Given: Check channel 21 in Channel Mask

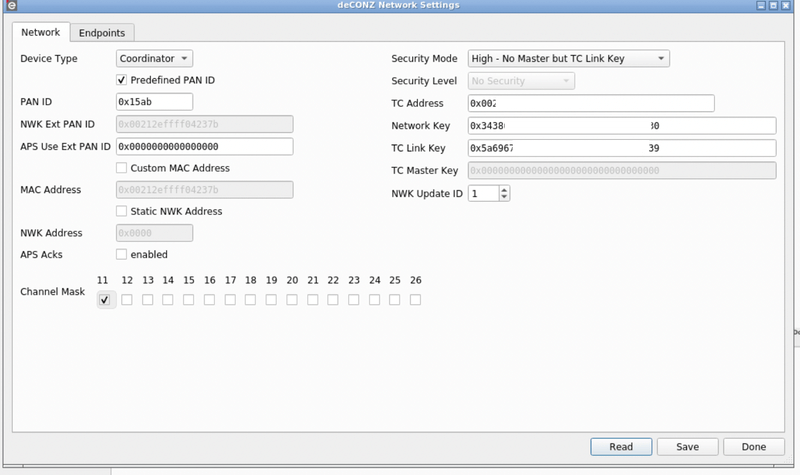Looking at the screenshot, I should [x=313, y=299].
